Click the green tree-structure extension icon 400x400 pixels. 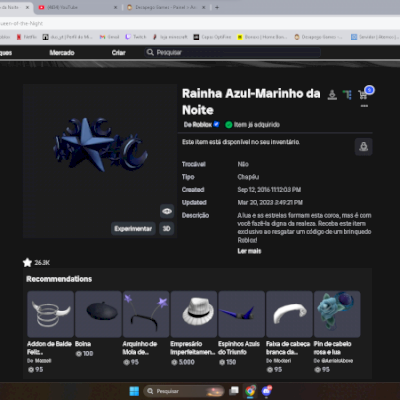pos(347,95)
